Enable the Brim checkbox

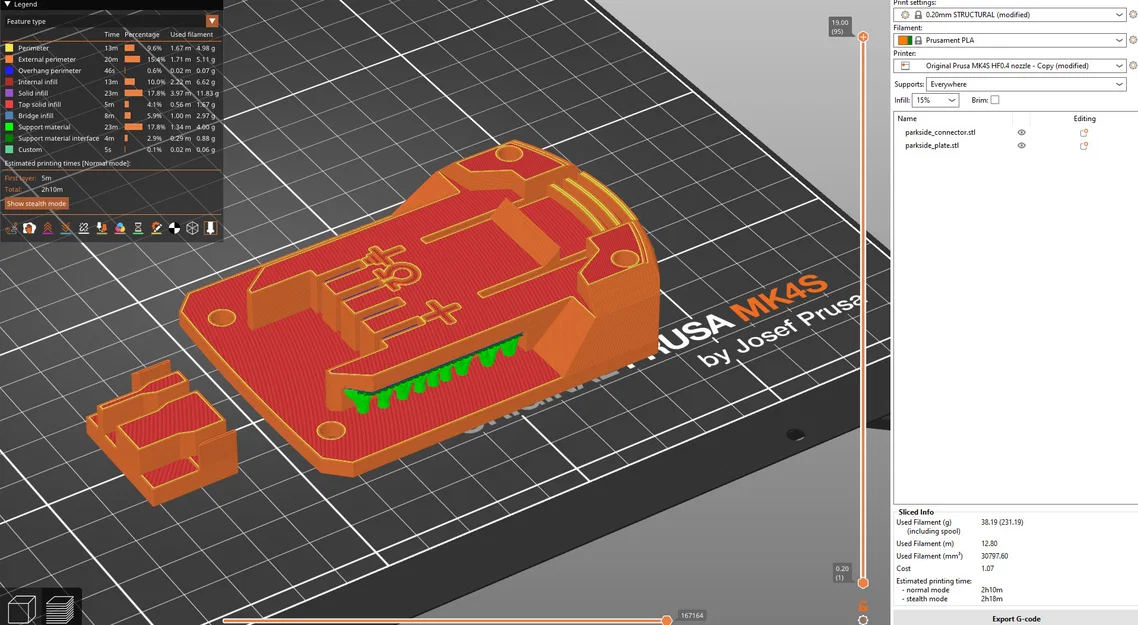click(x=995, y=100)
